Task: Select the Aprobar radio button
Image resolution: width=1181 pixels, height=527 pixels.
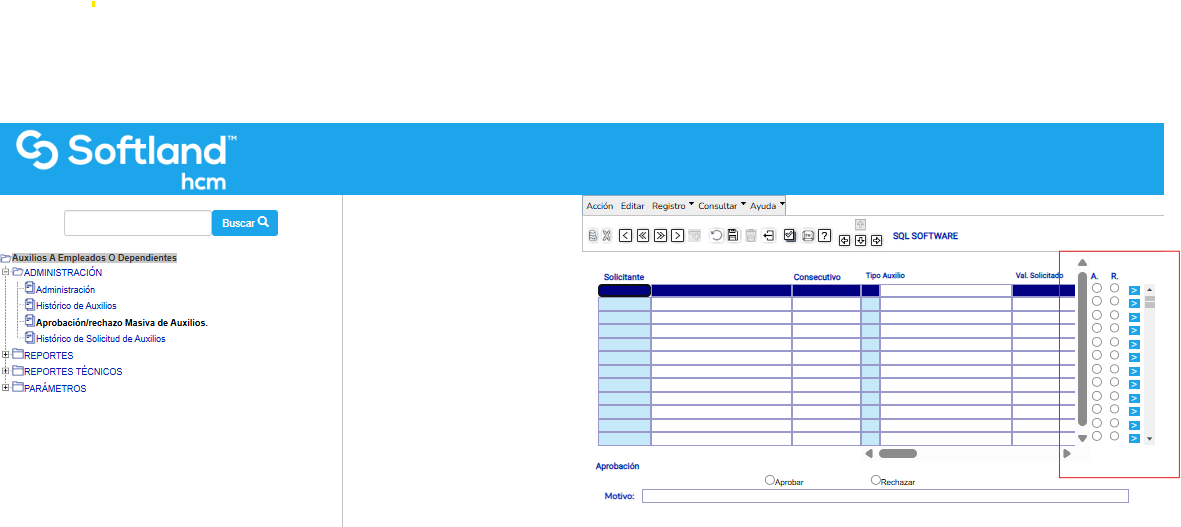Action: pos(770,480)
